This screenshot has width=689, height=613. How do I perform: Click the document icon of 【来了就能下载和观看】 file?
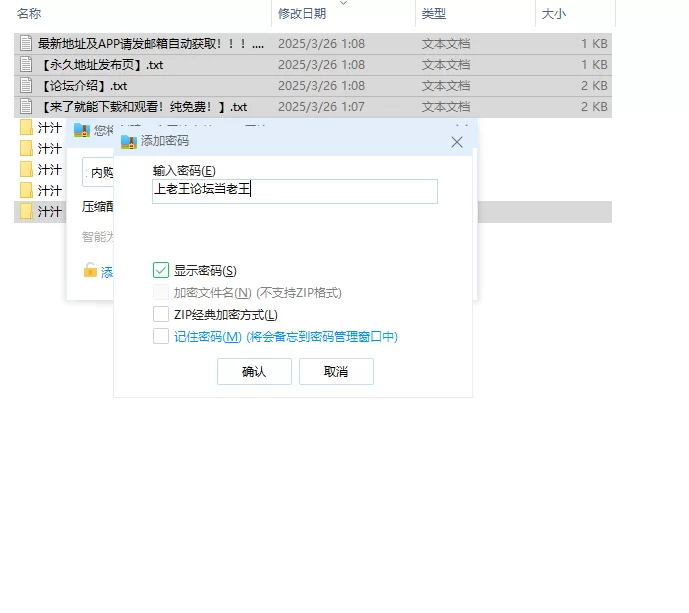[26, 106]
